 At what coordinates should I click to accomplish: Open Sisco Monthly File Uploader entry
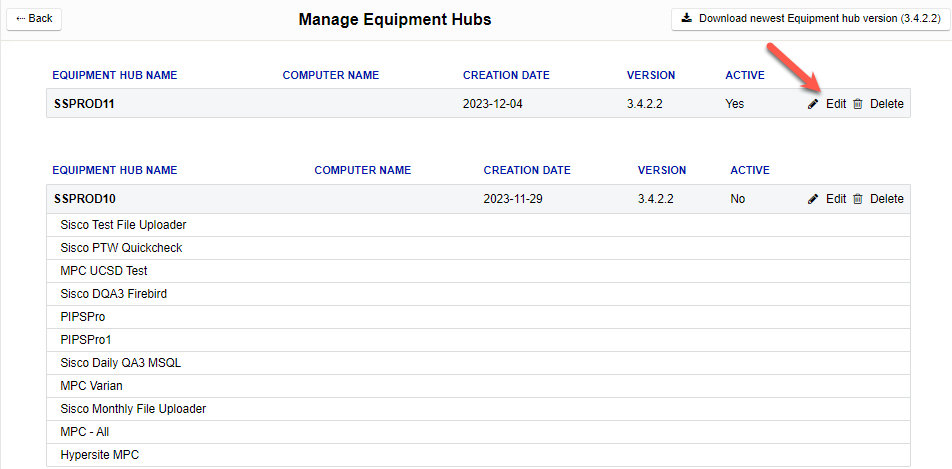click(x=133, y=409)
